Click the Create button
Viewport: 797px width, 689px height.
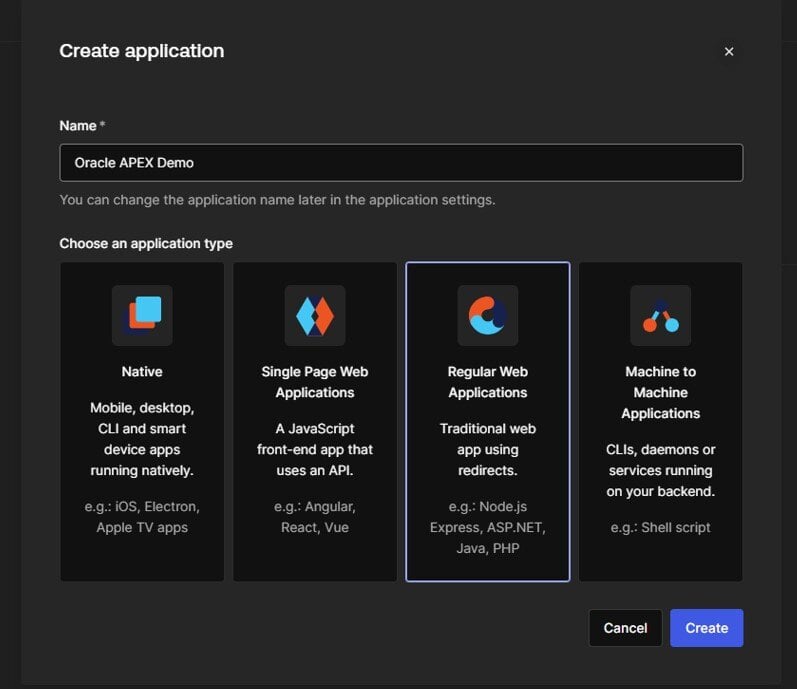[707, 628]
